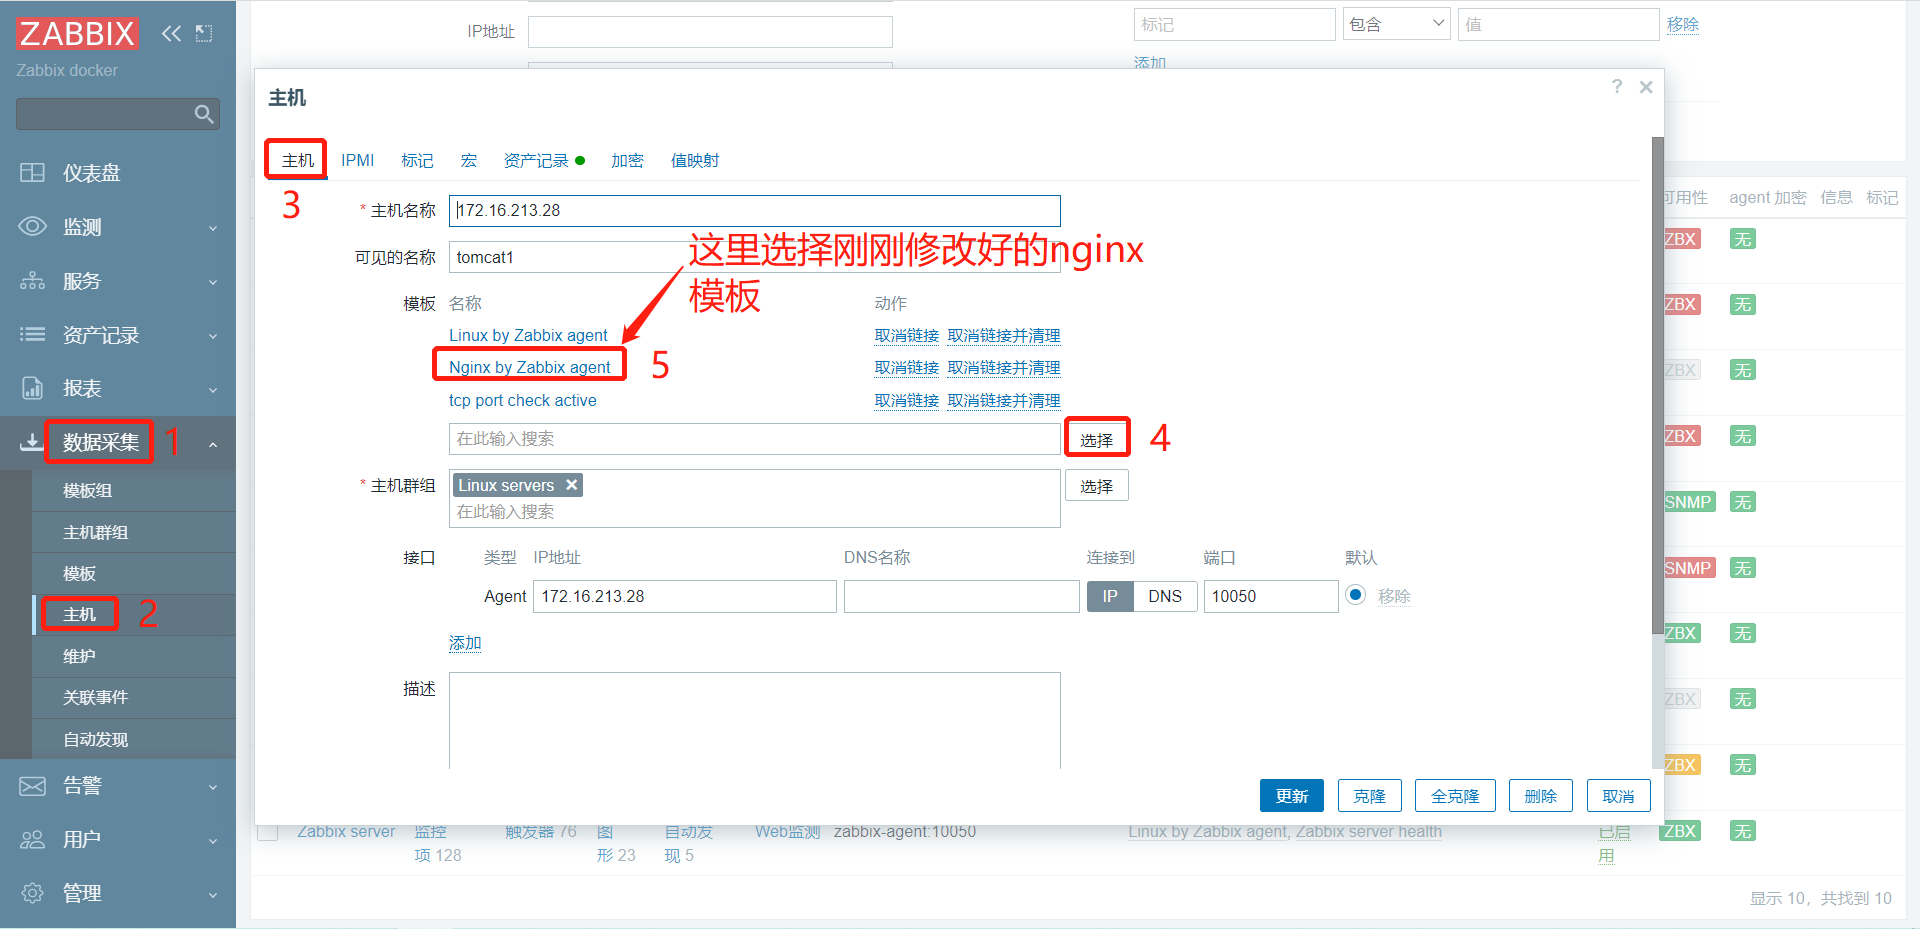1920x929 pixels.
Task: Click the 服务 hierarchy icon
Action: coord(32,281)
